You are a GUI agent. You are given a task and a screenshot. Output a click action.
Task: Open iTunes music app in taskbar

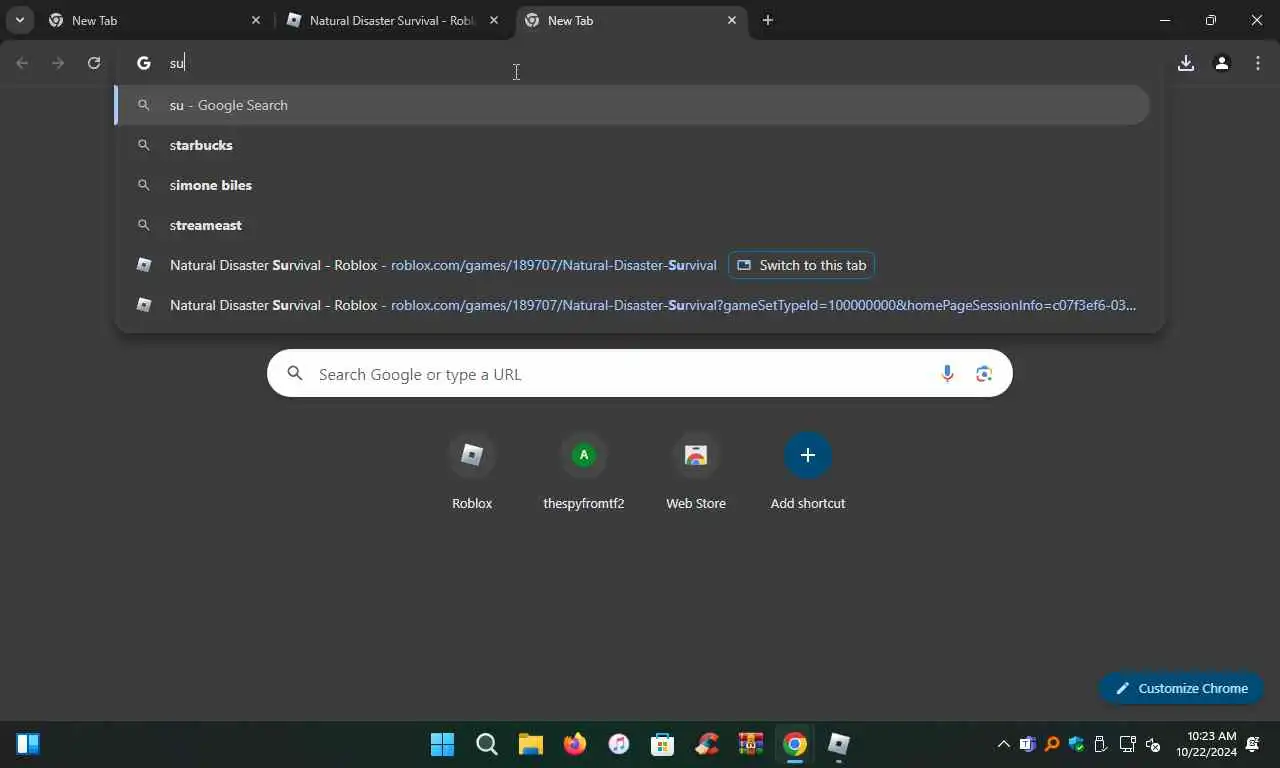[x=619, y=744]
